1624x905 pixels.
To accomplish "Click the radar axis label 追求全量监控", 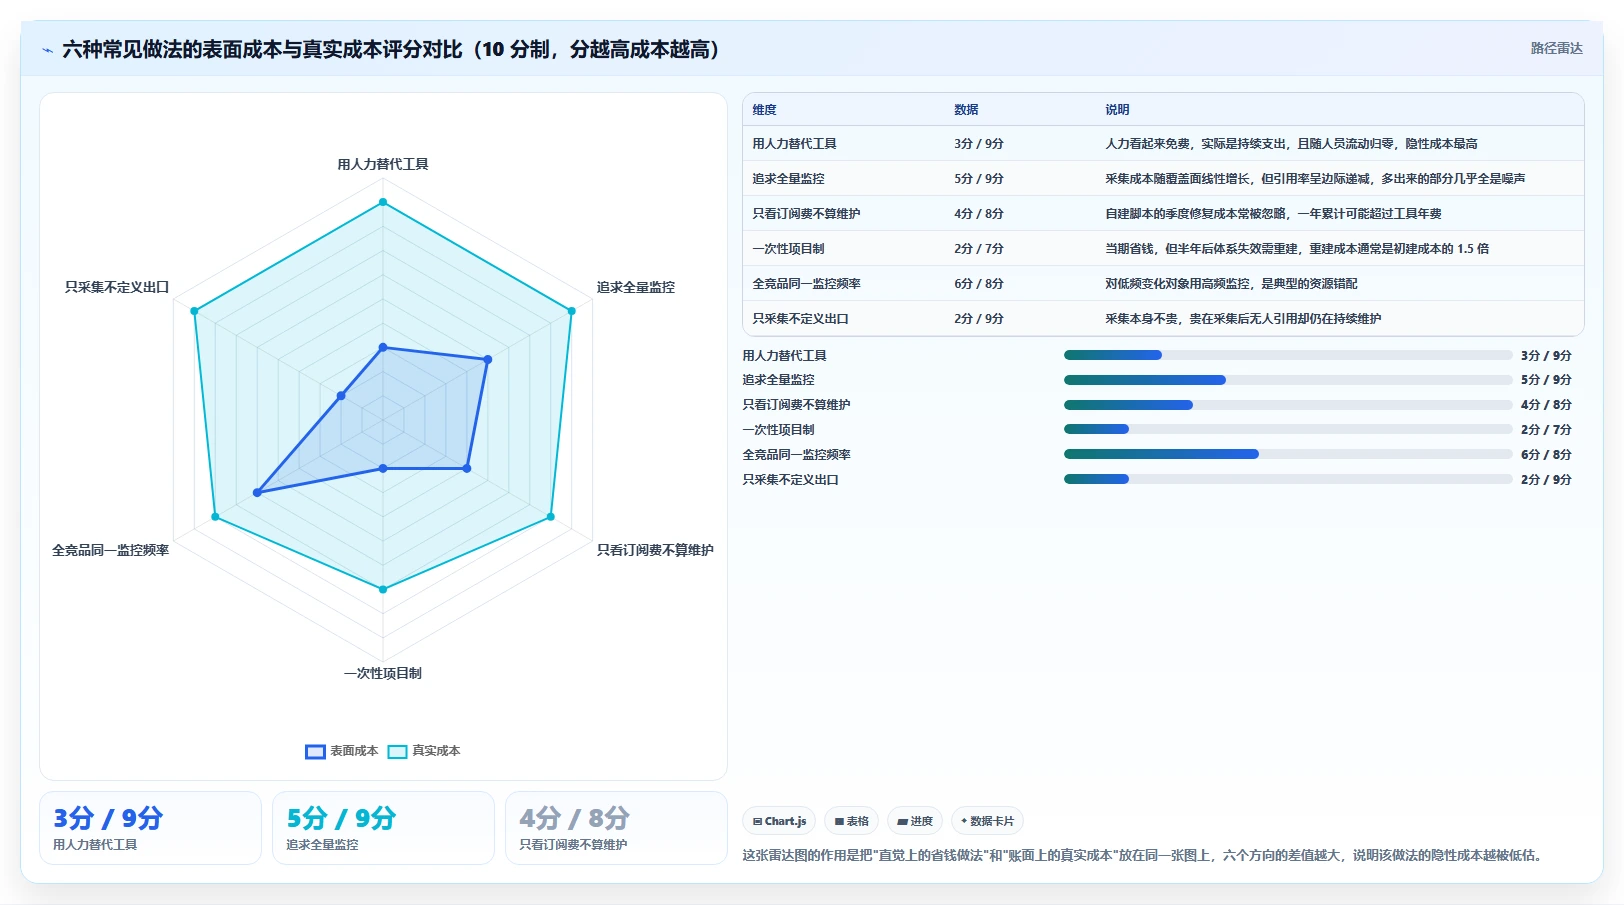I will click(x=636, y=288).
